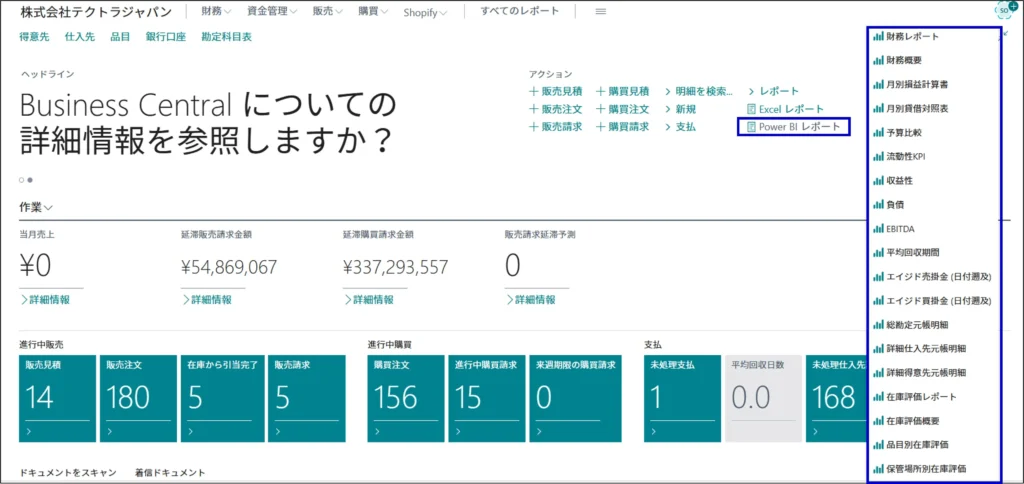
Task: Click 詳細情報 under 延滞販売請求金額
Action: pyautogui.click(x=207, y=300)
